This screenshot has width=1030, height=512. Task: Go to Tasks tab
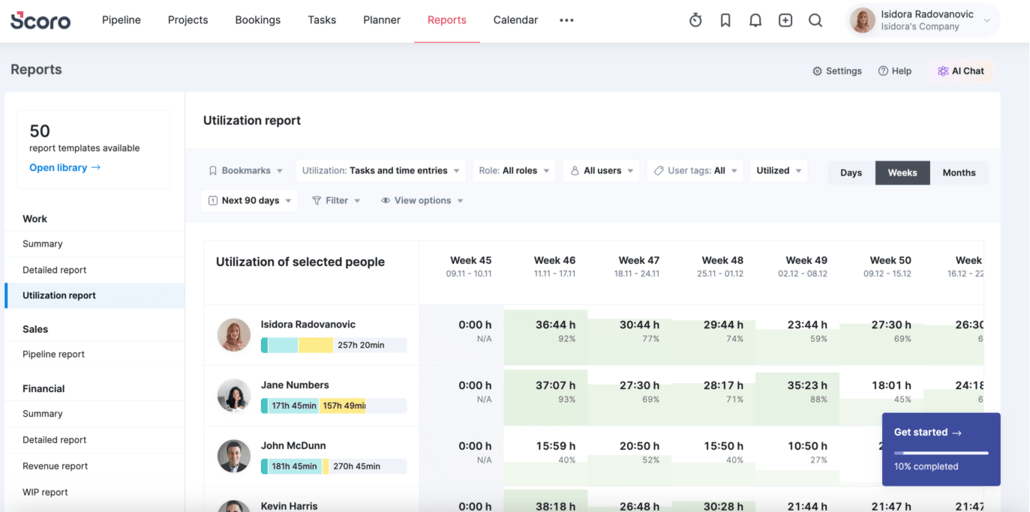click(322, 20)
